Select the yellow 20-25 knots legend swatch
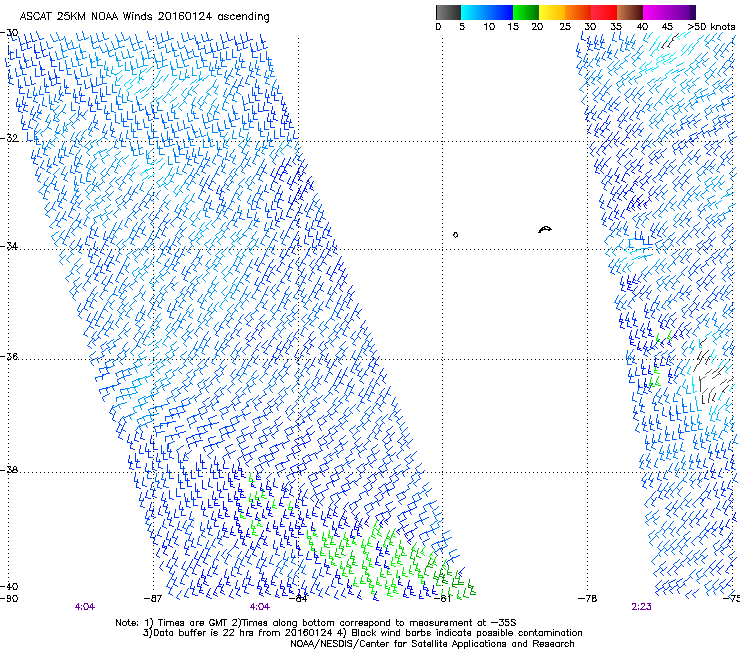 pos(552,12)
